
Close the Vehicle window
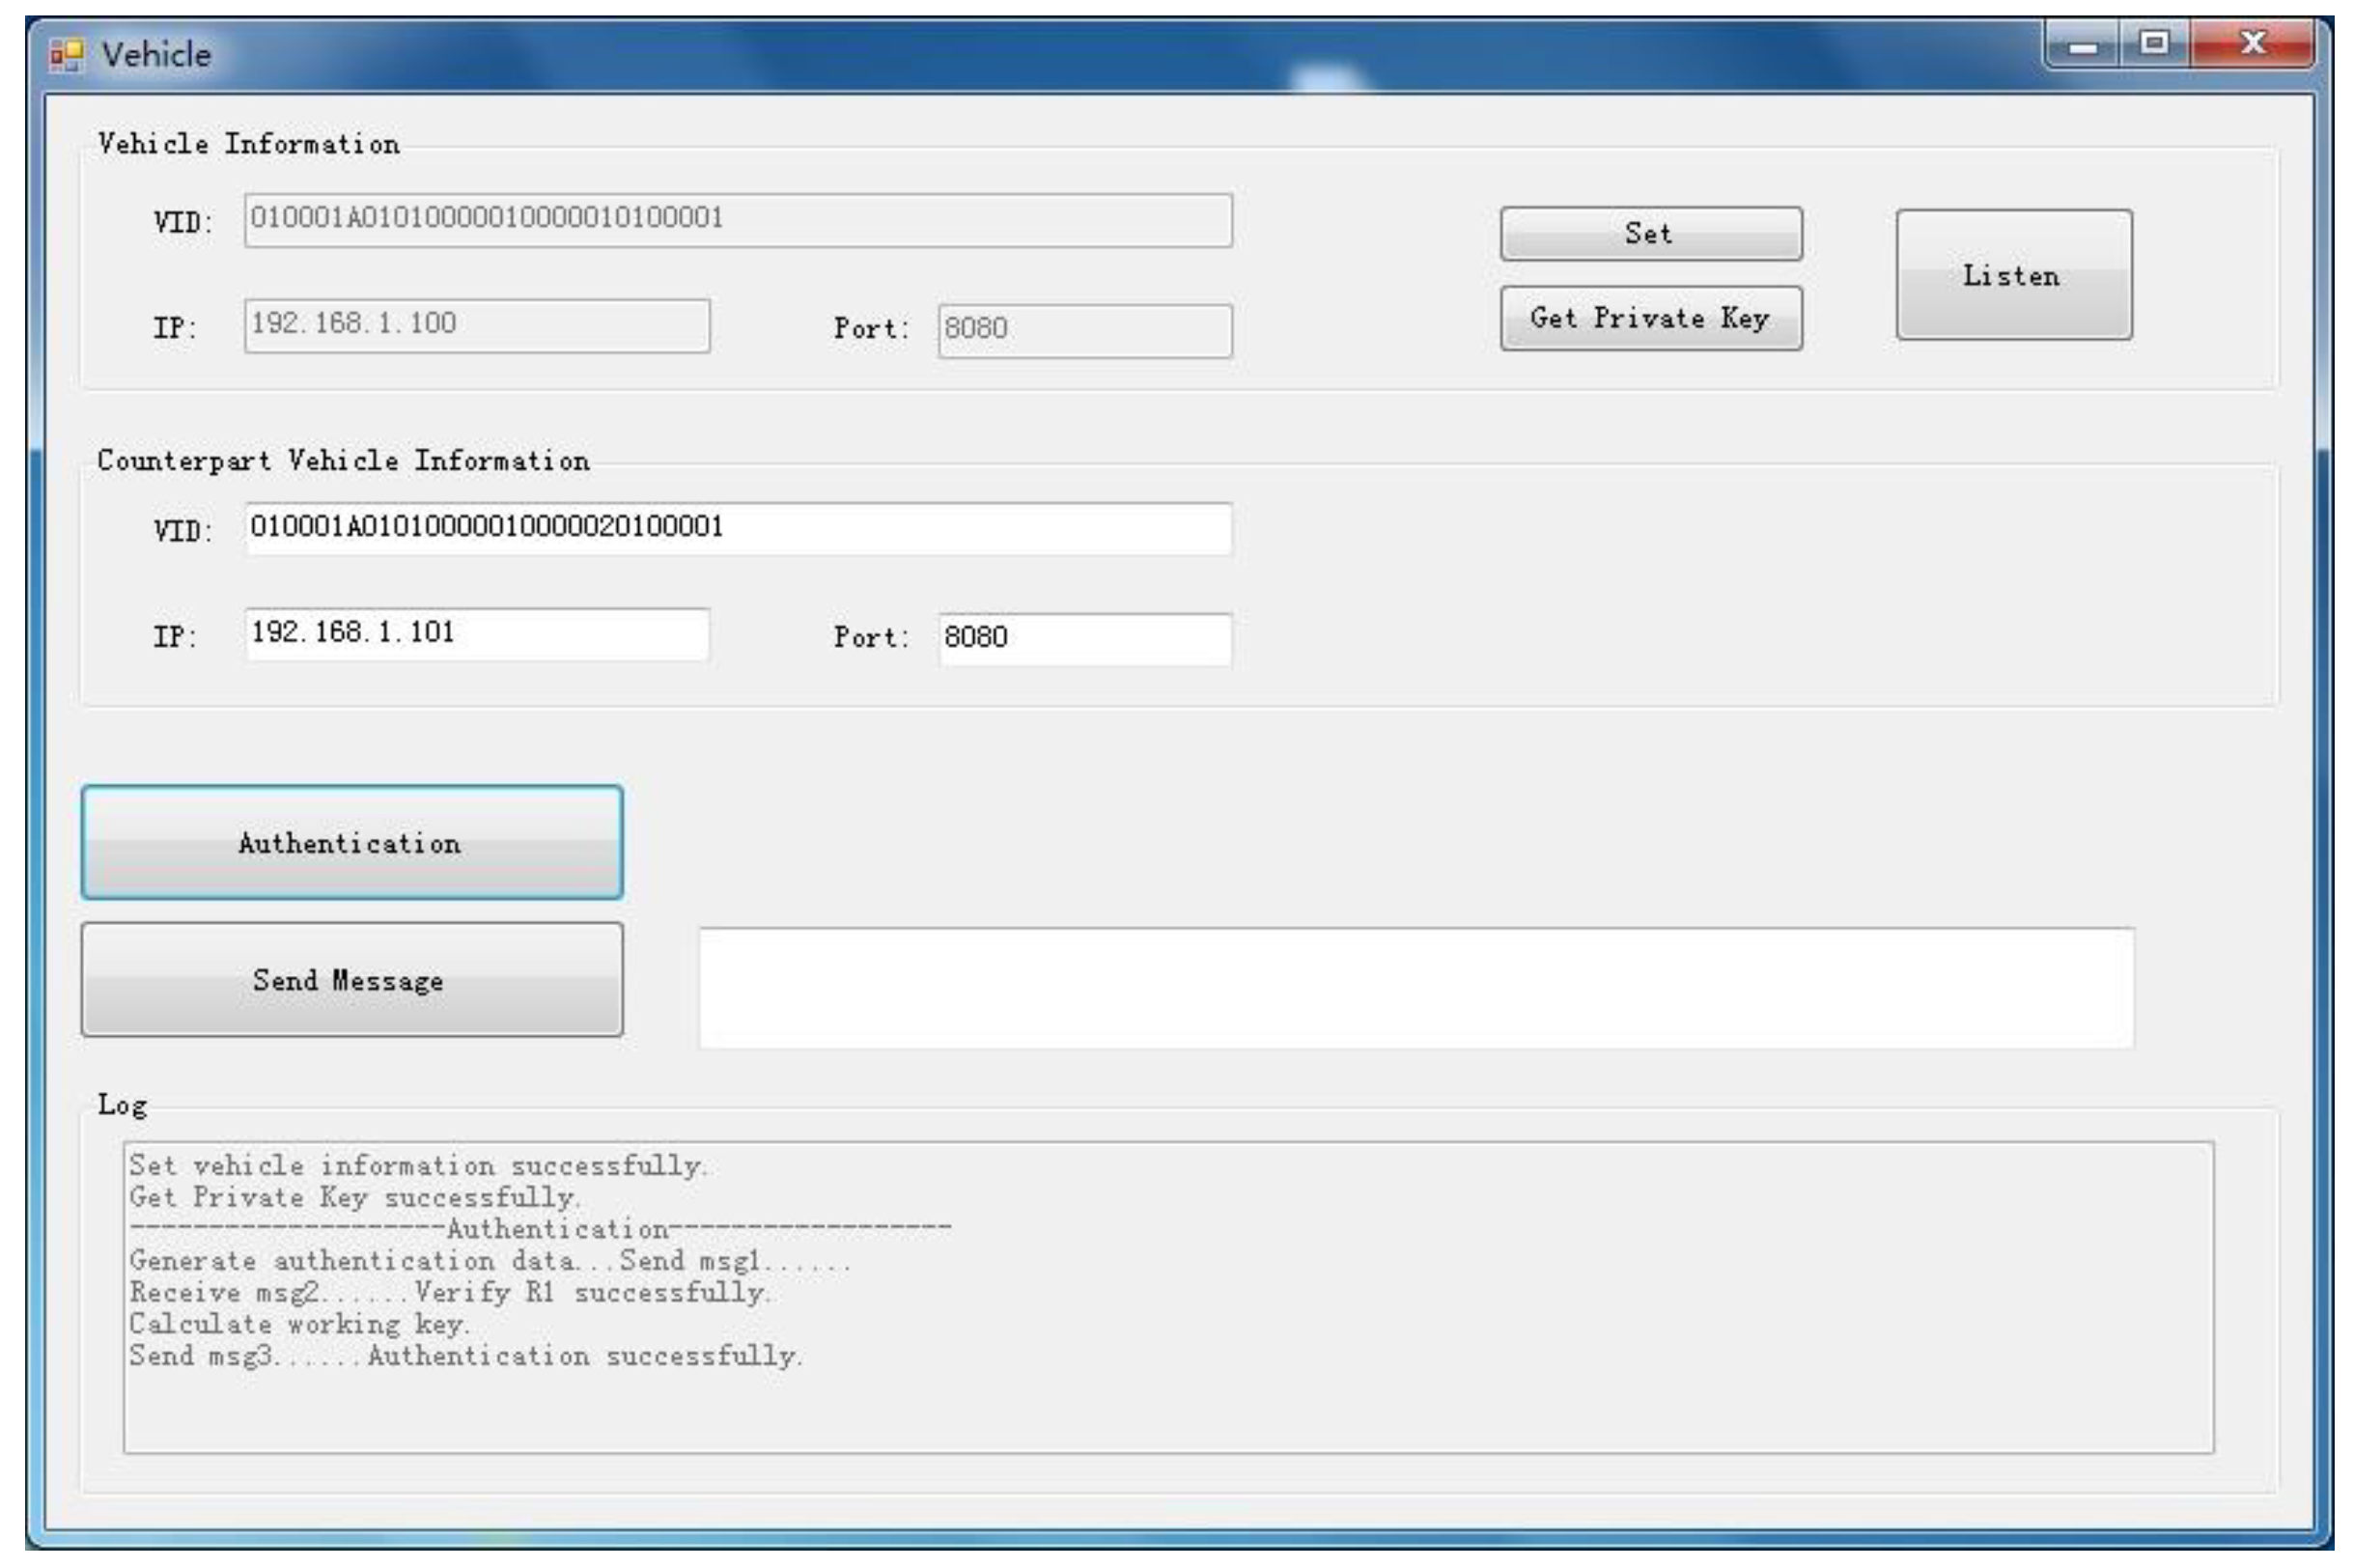(x=2252, y=43)
